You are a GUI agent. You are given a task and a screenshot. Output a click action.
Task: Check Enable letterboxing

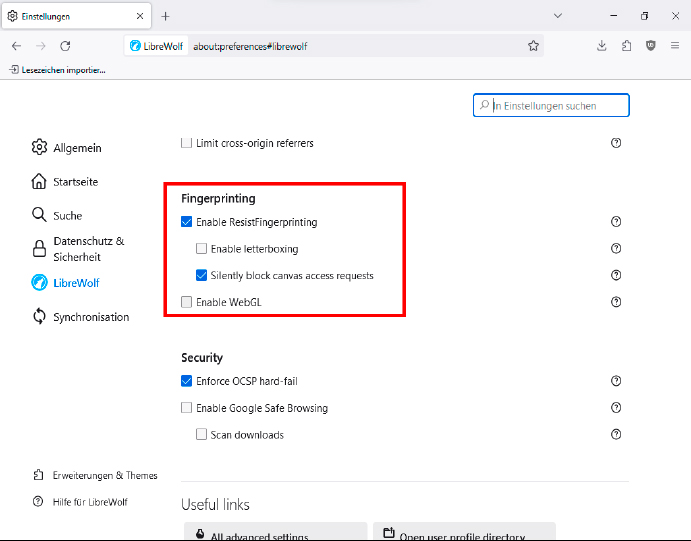tap(201, 248)
